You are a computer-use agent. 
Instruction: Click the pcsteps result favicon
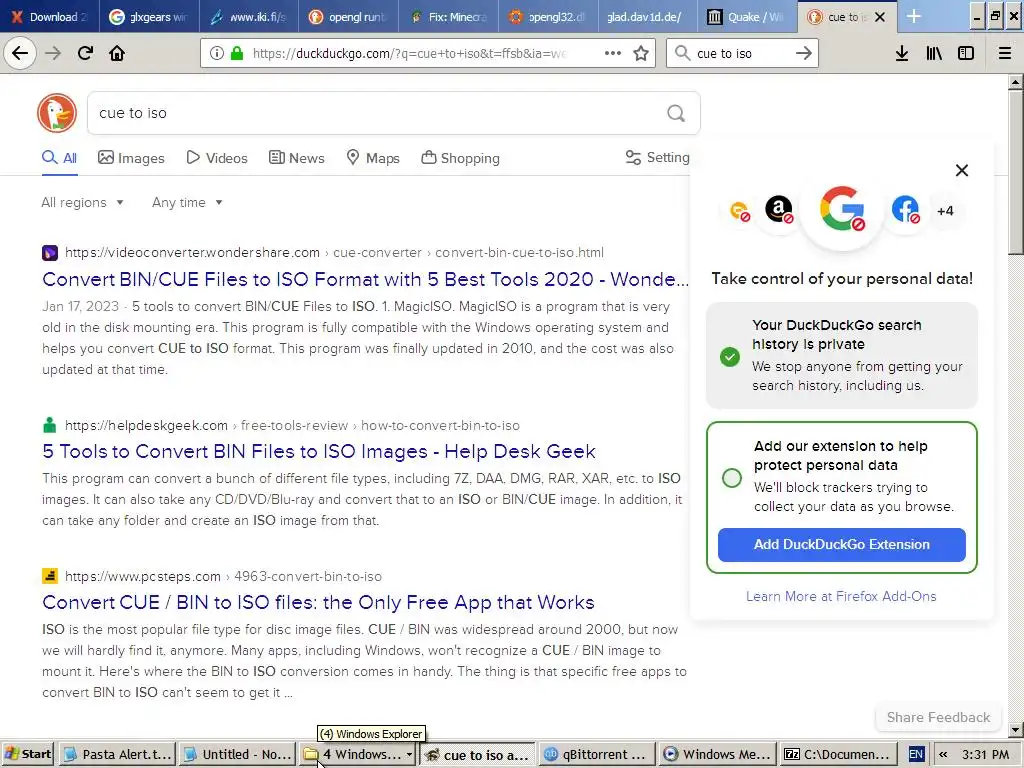pyautogui.click(x=50, y=576)
